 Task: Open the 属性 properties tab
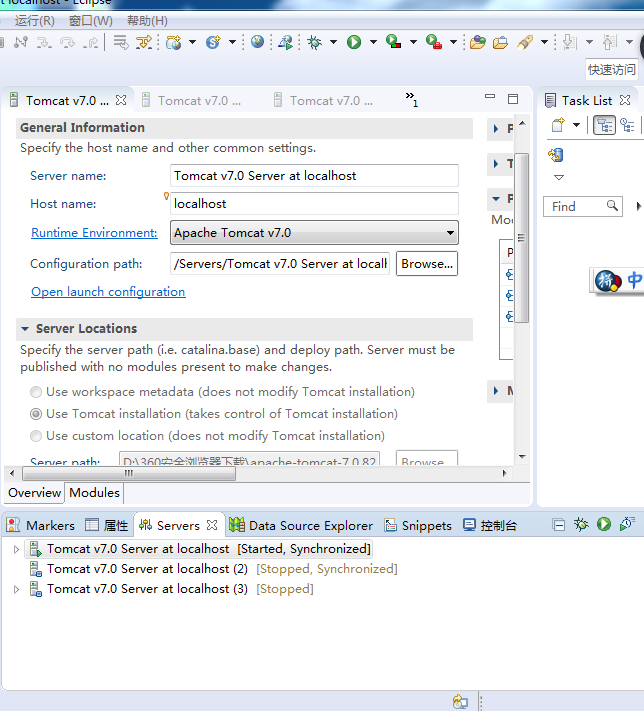coord(107,525)
